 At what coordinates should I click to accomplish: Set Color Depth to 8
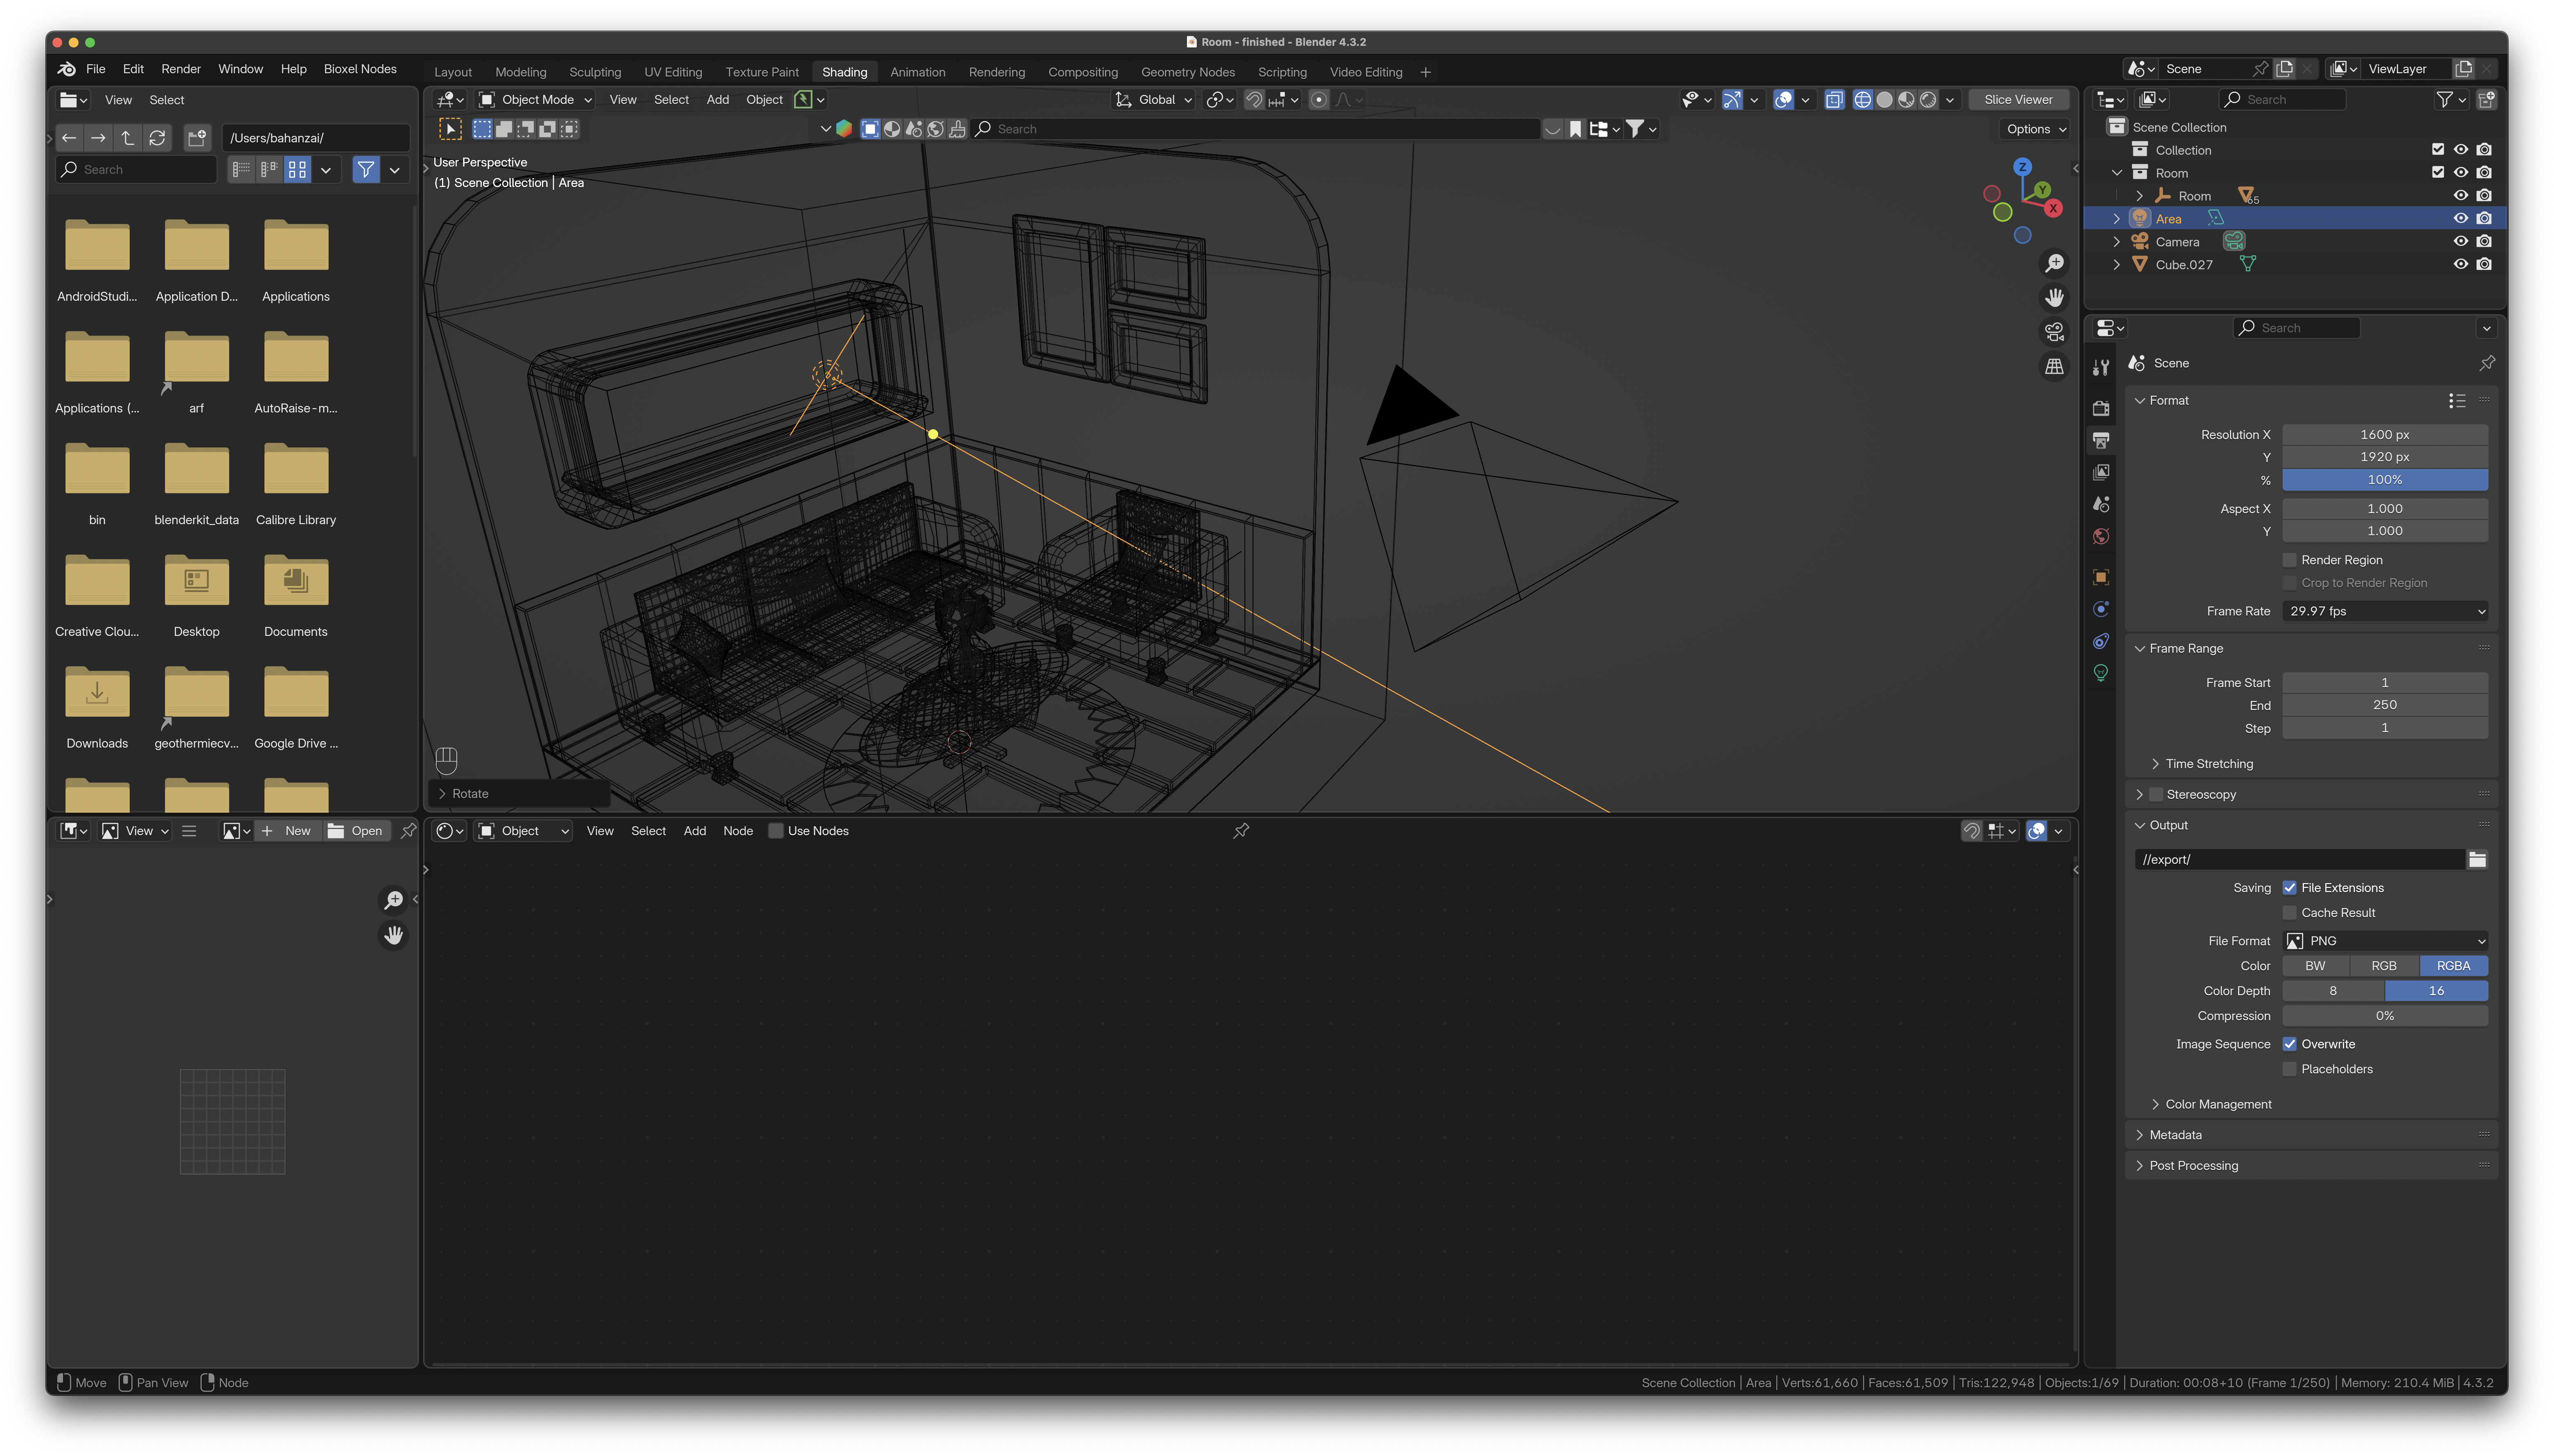pyautogui.click(x=2333, y=991)
